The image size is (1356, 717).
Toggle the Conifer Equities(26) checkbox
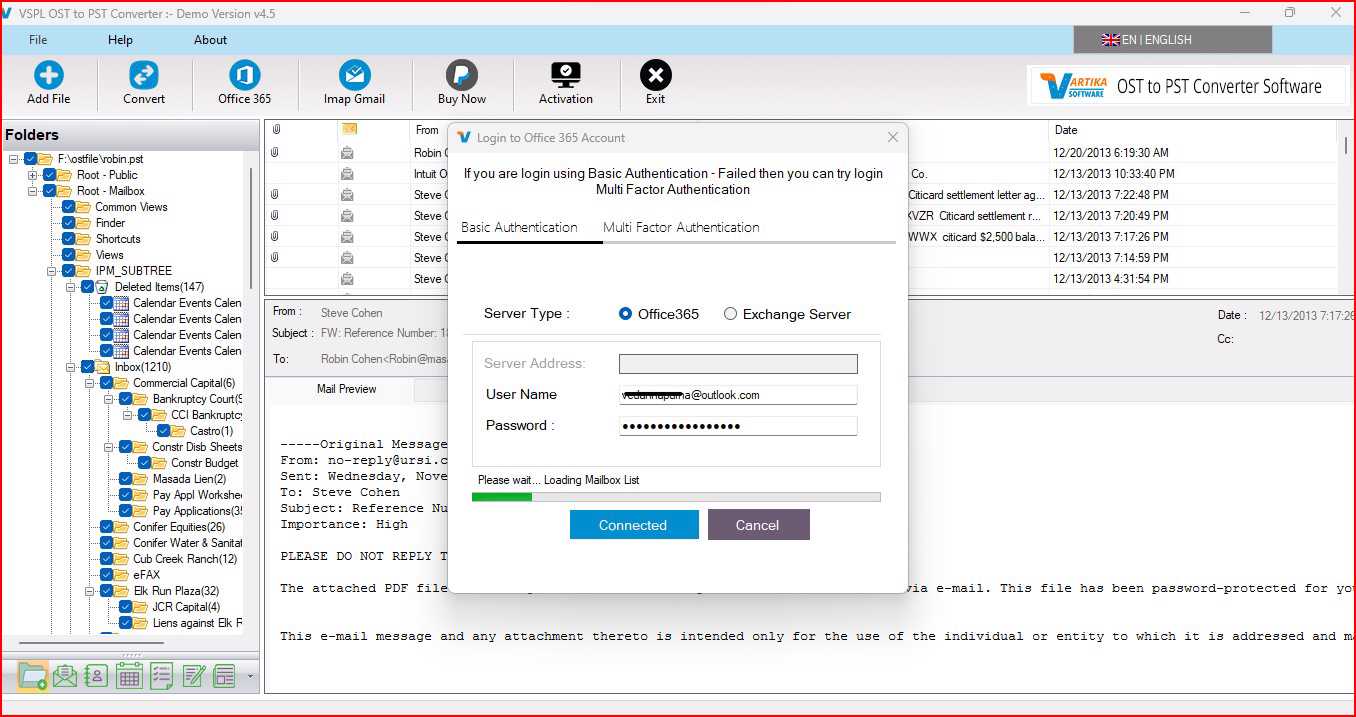point(107,527)
